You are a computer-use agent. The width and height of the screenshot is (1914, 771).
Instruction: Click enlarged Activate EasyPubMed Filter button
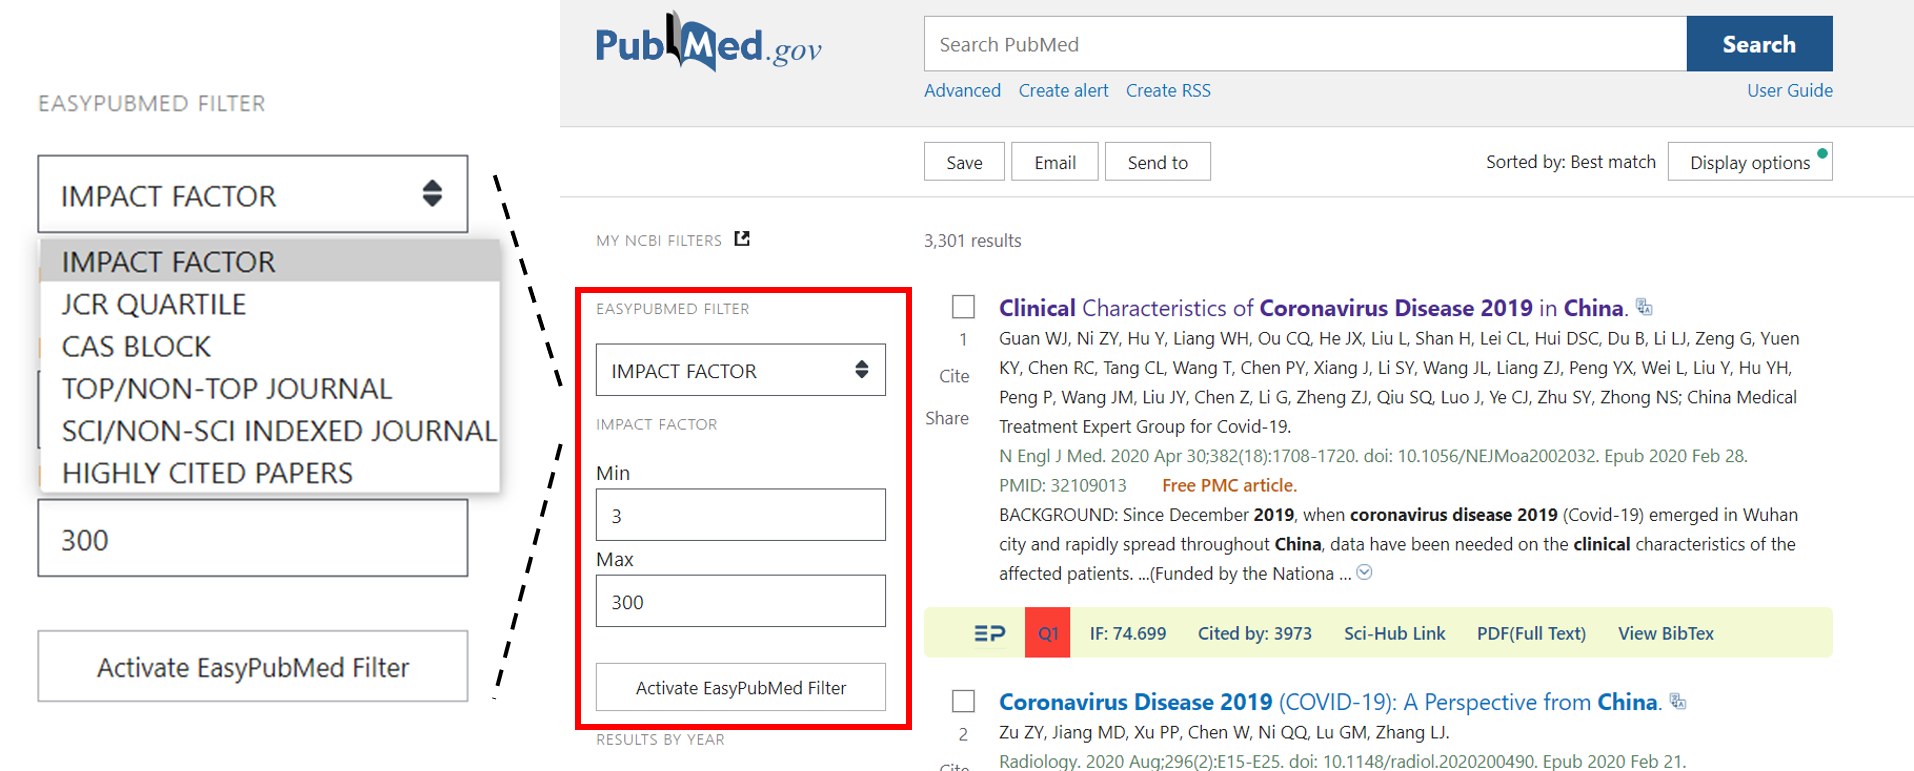252,666
